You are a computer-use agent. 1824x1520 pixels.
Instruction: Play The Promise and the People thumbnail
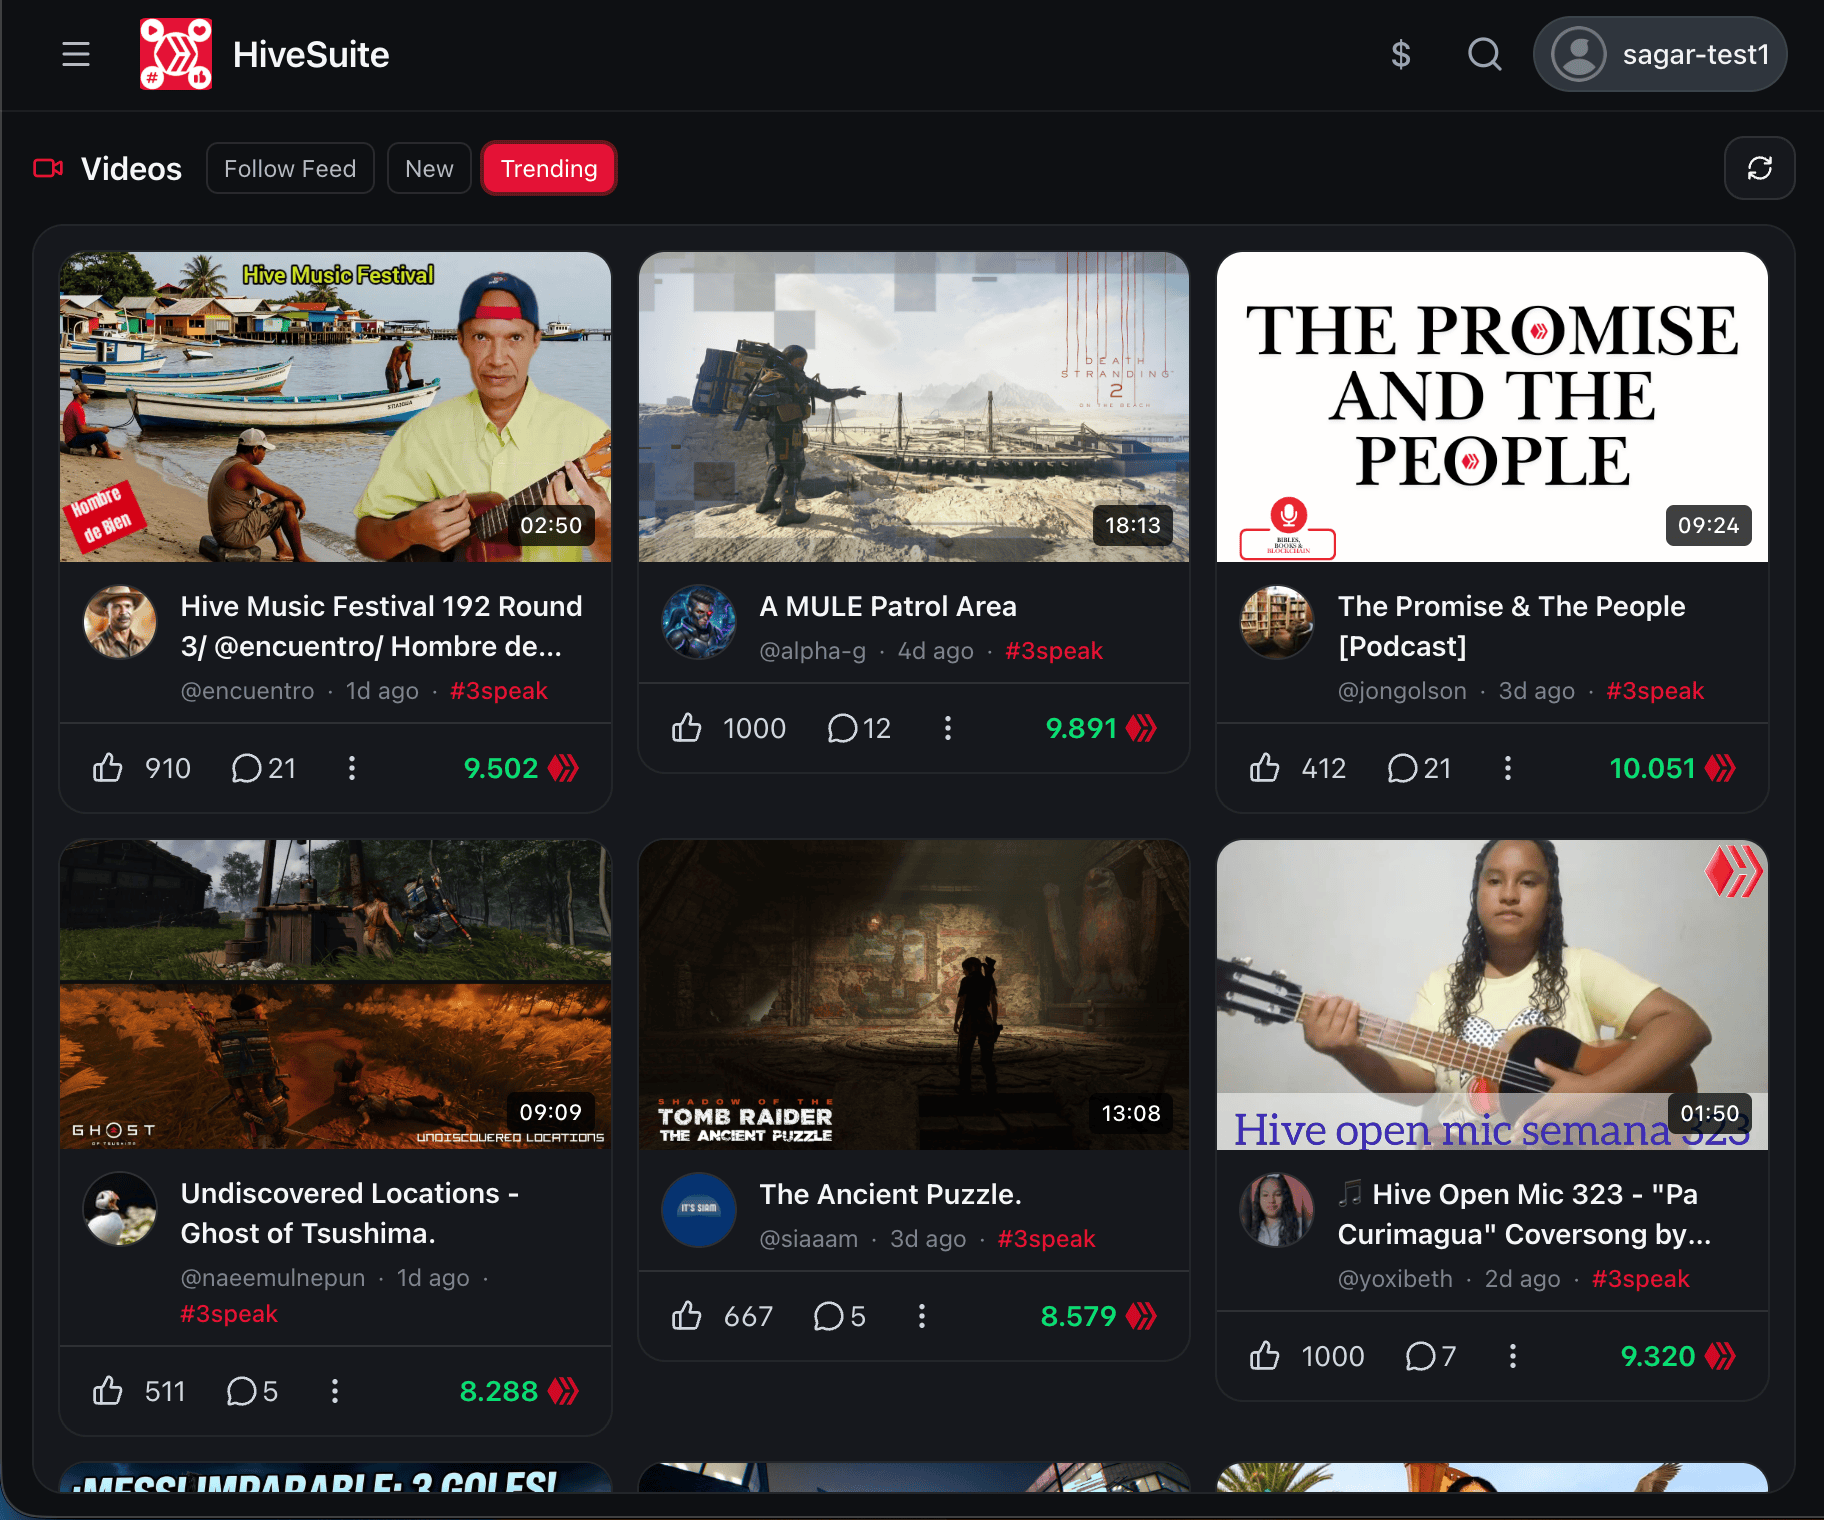(x=1492, y=407)
